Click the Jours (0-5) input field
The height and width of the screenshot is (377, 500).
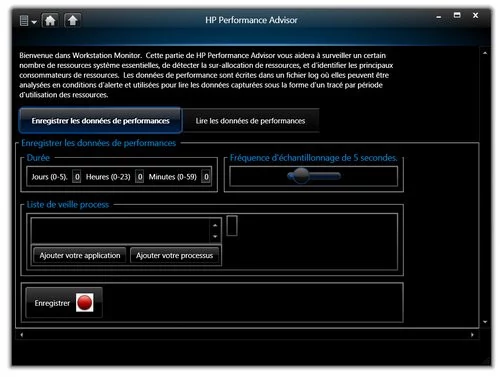77,177
